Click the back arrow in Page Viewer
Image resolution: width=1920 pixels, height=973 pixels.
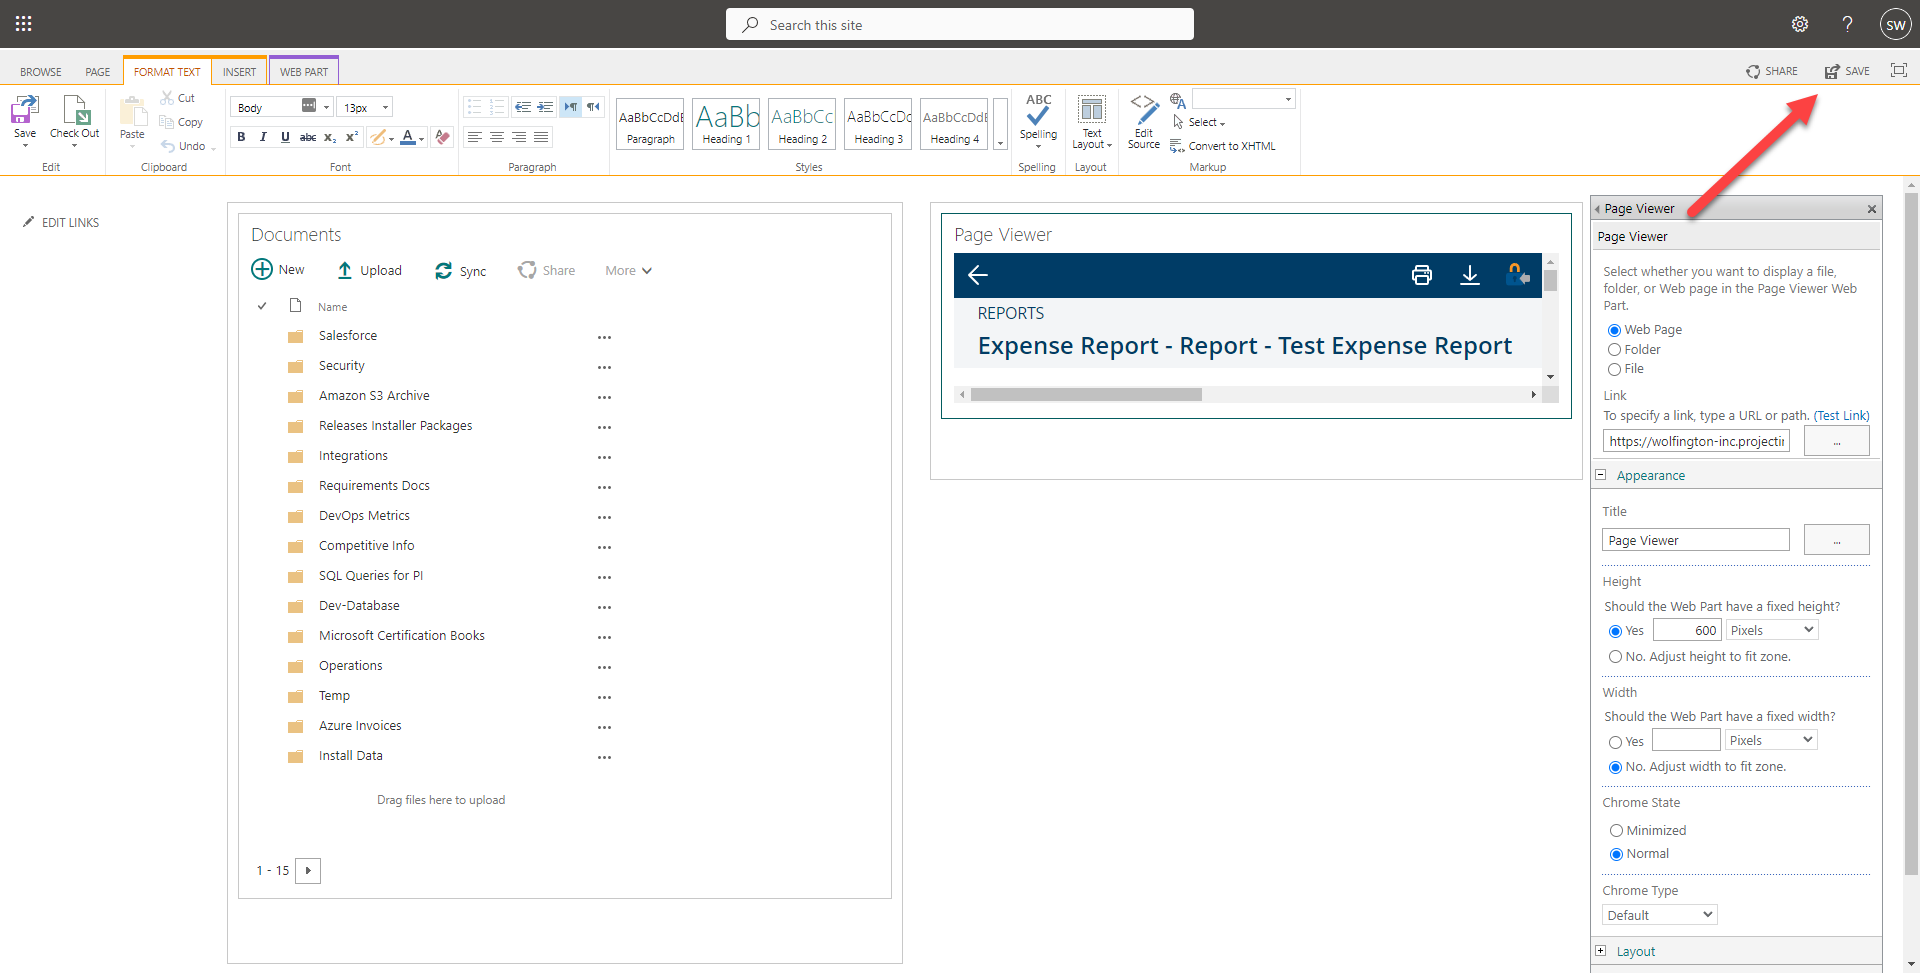(x=978, y=275)
